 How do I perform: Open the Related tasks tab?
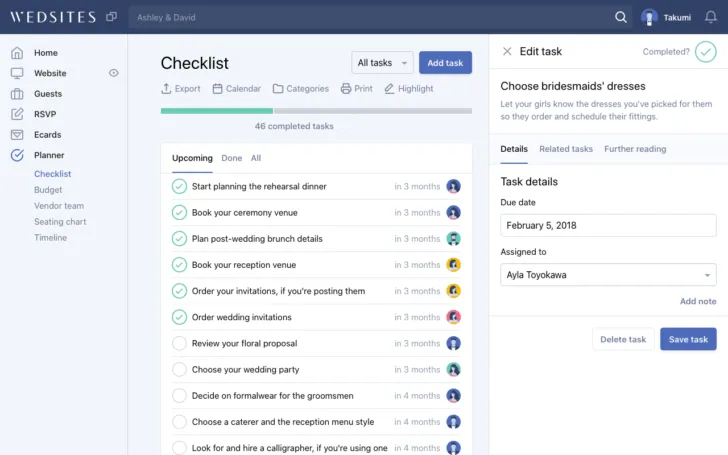coord(566,149)
